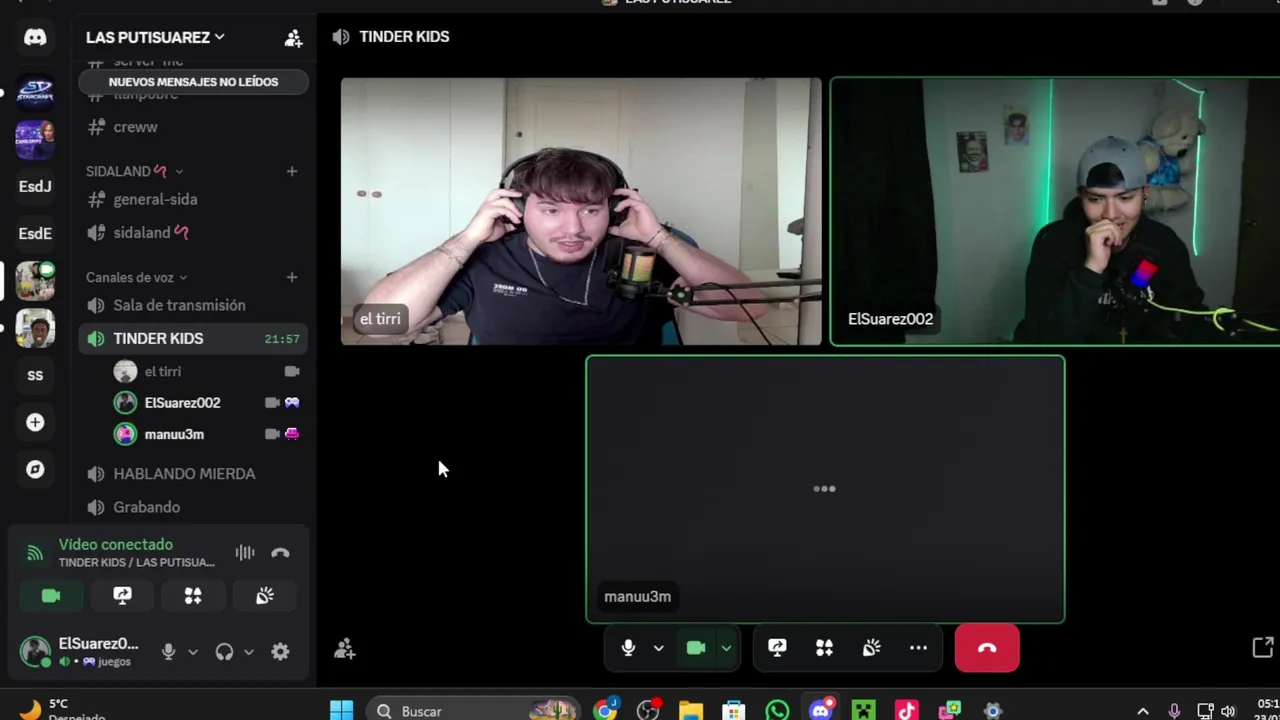
Task: Turn off the camera in the call controls
Action: [x=696, y=648]
